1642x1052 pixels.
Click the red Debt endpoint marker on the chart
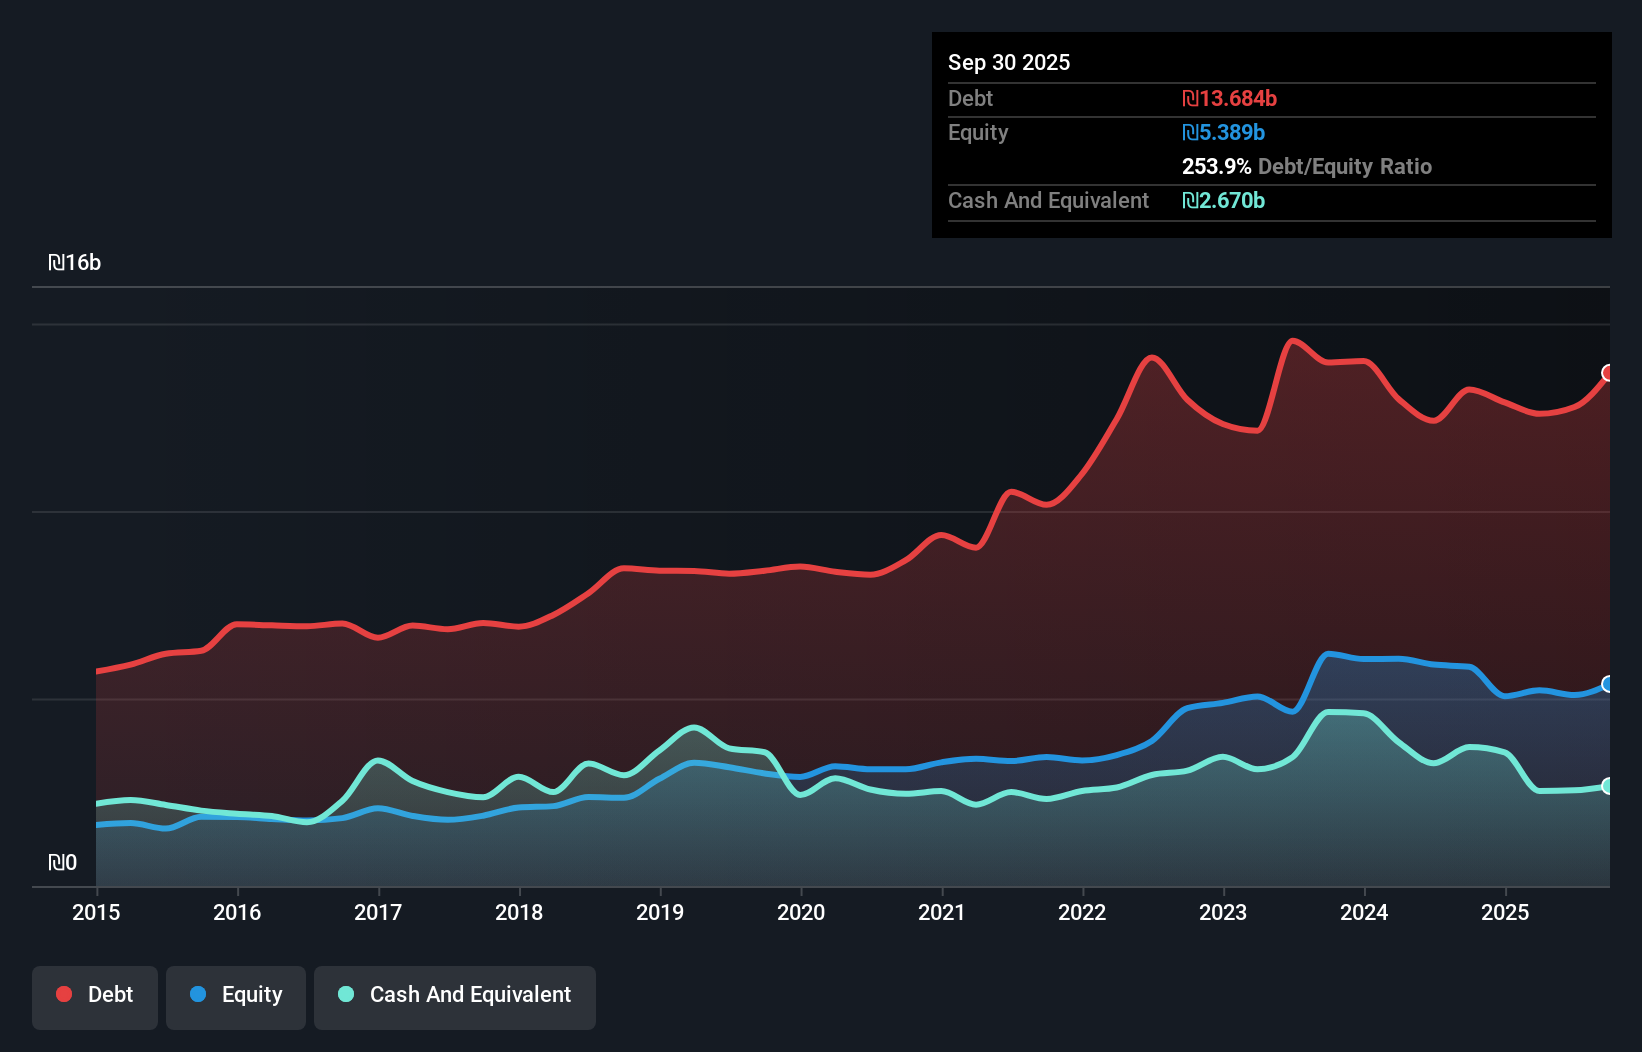point(1608,373)
